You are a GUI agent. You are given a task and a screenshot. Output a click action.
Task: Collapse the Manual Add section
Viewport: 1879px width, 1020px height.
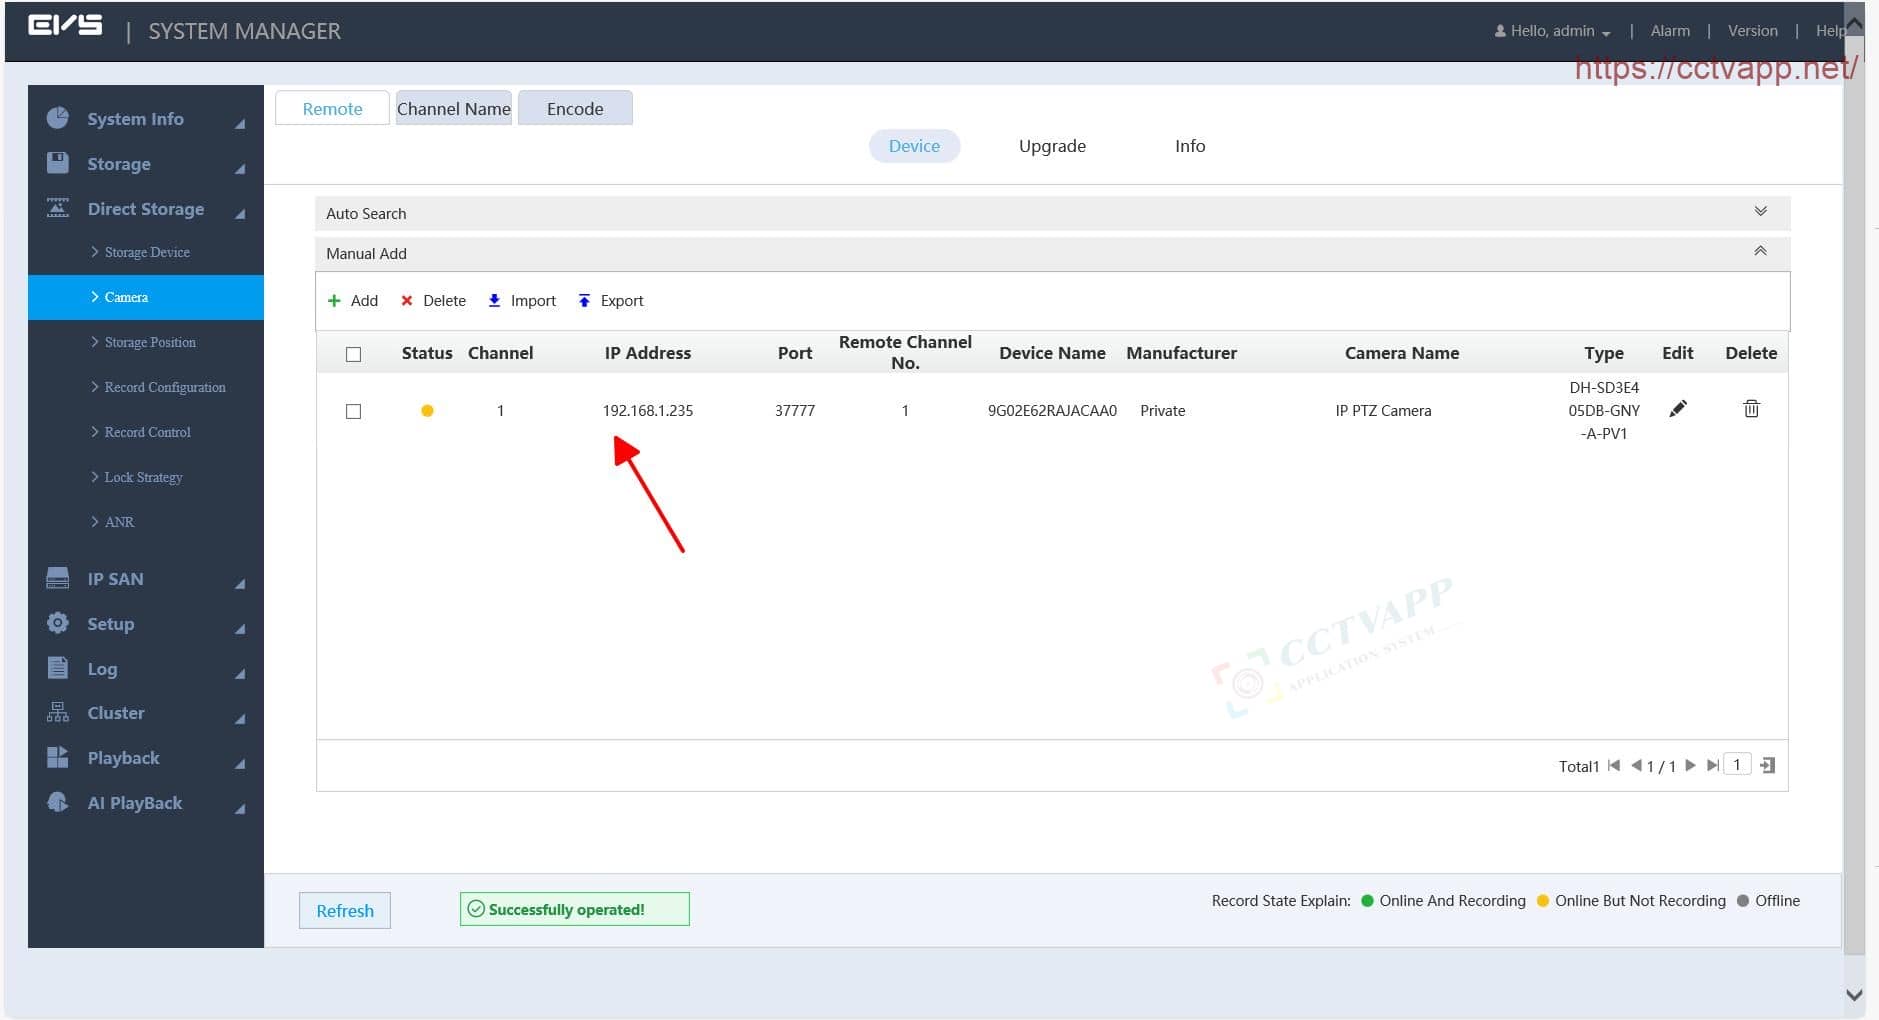click(x=1760, y=252)
